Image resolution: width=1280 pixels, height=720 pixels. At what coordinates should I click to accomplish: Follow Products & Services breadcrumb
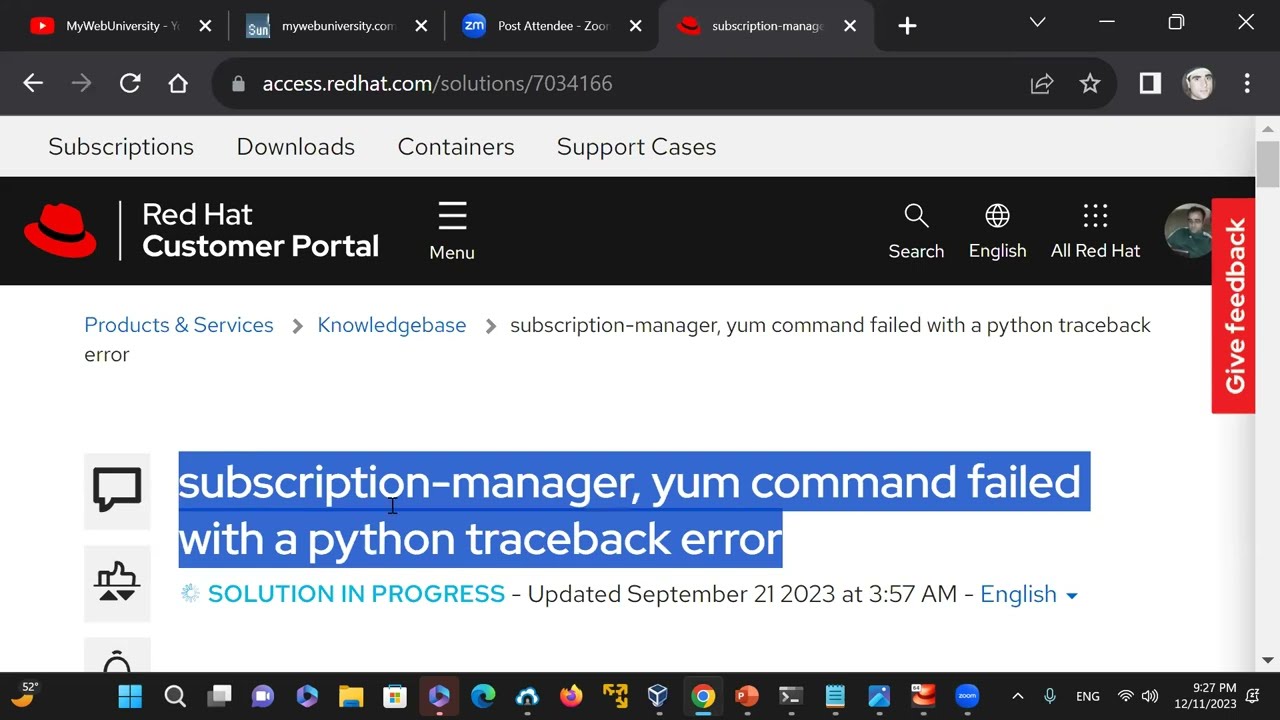tap(179, 325)
